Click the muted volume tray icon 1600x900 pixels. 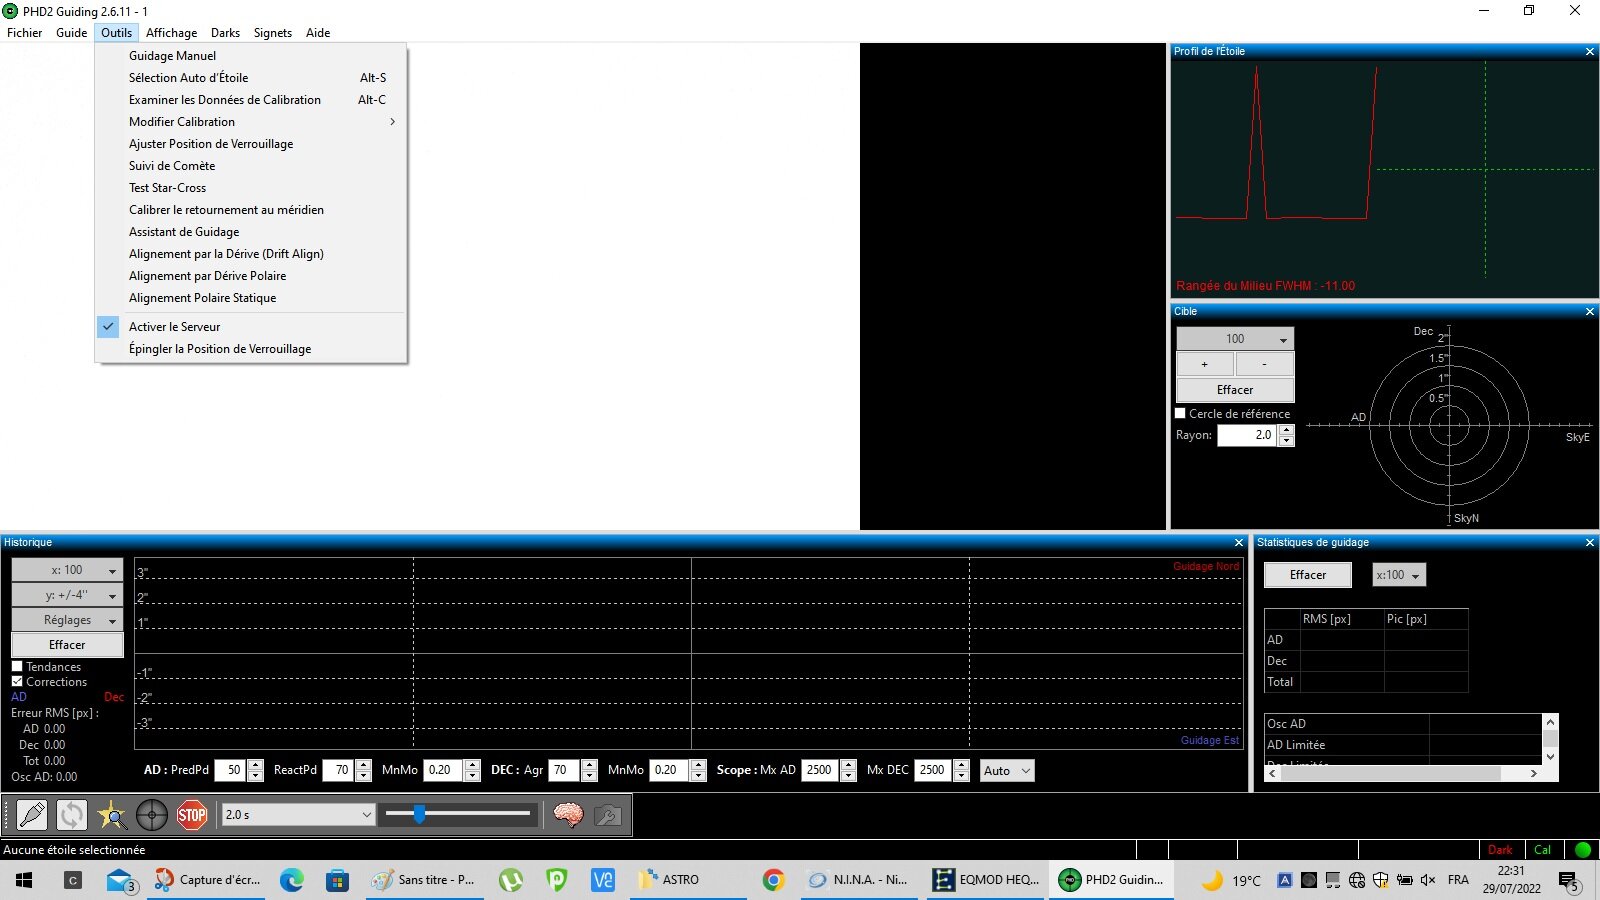(x=1427, y=880)
